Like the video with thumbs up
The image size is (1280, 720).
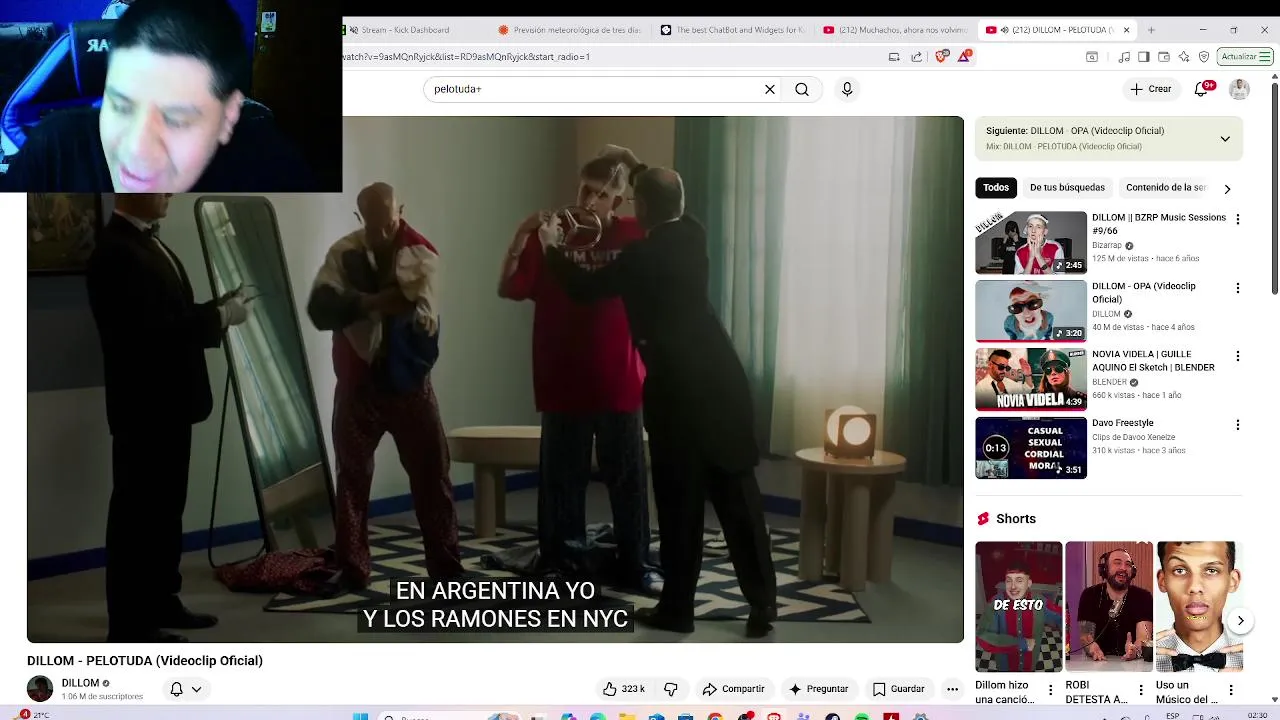point(624,689)
